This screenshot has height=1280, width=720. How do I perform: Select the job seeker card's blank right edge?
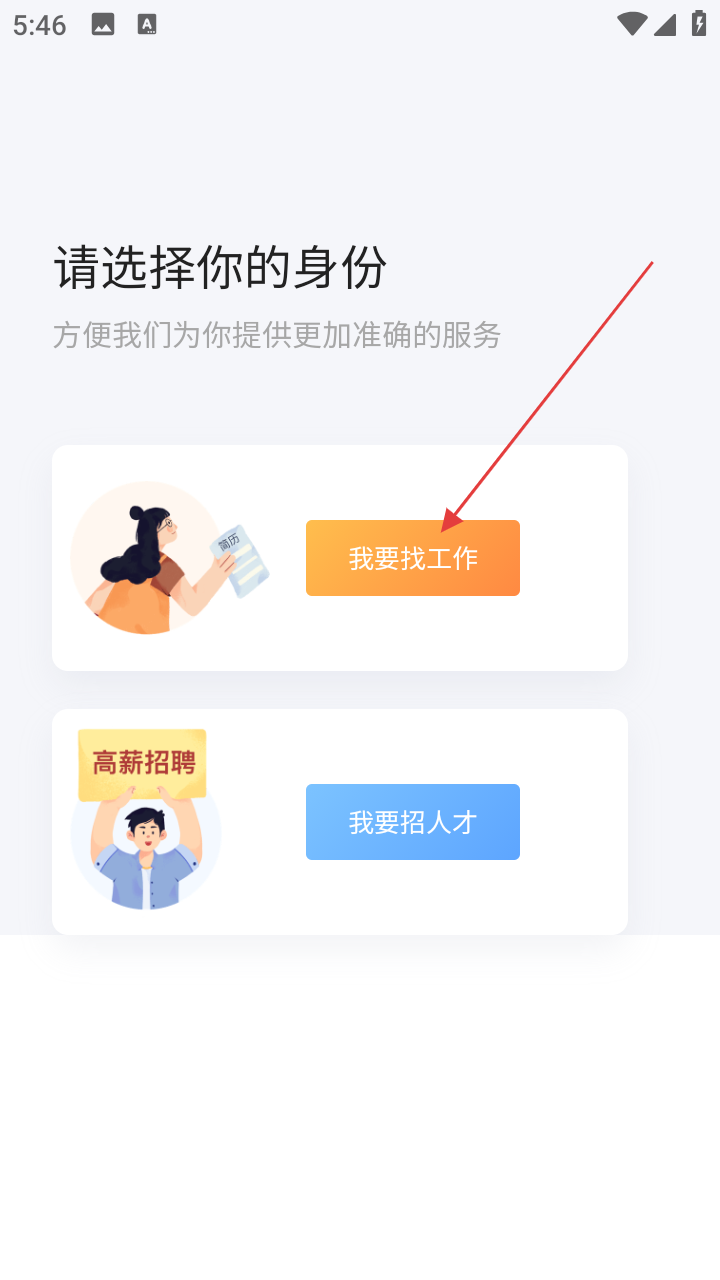click(x=575, y=558)
